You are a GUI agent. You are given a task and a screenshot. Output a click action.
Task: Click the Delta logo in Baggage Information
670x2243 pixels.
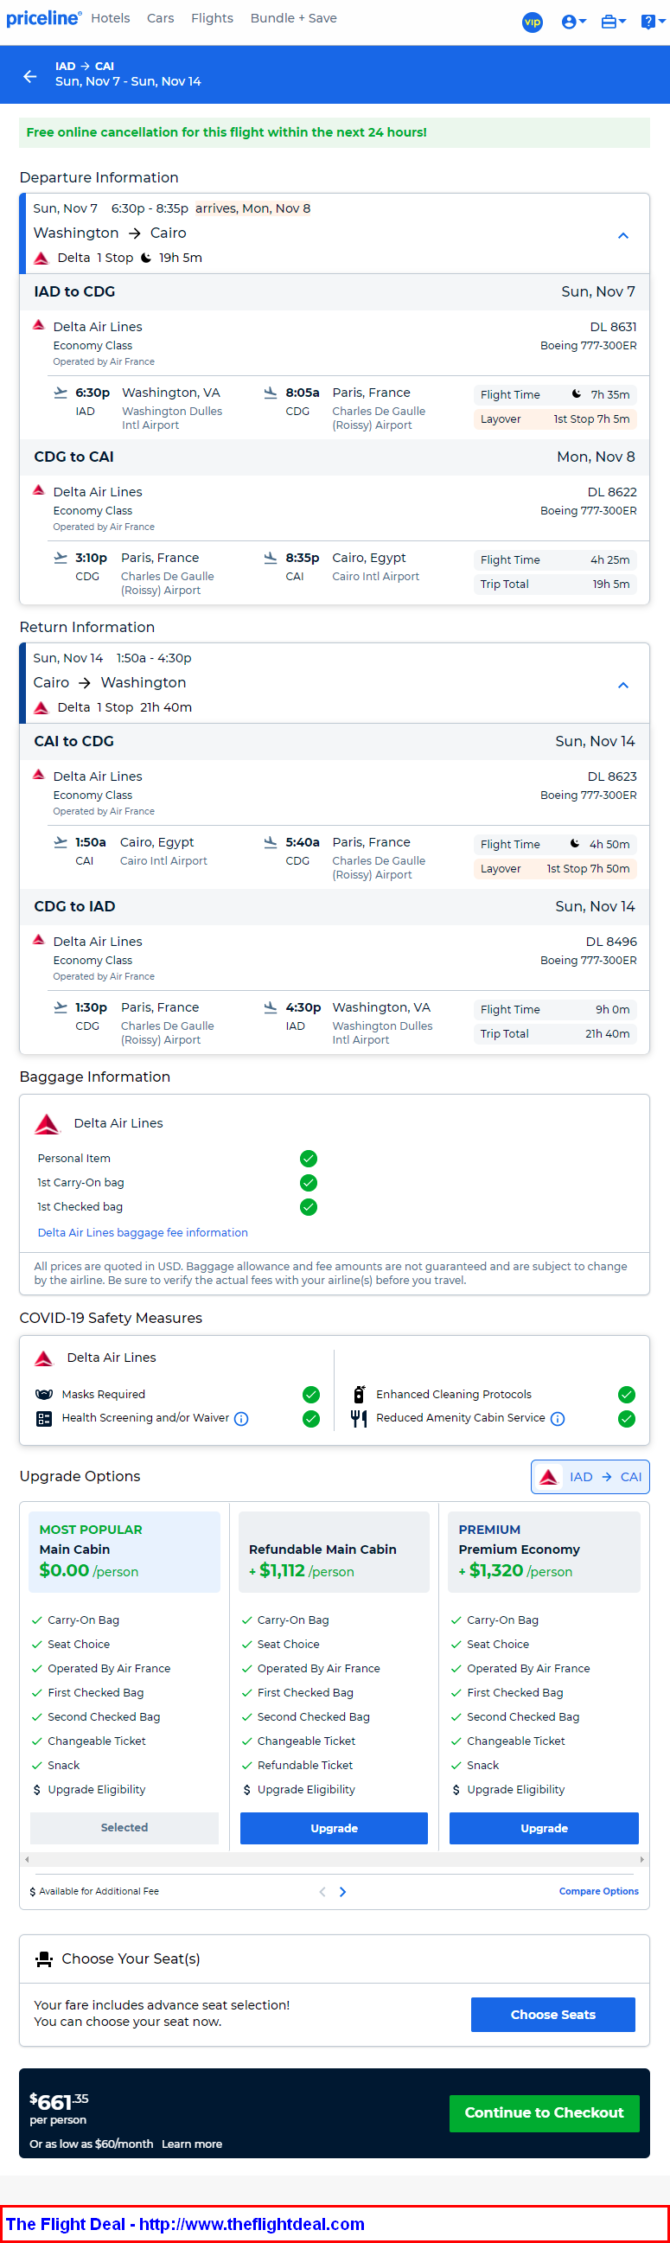47,1124
